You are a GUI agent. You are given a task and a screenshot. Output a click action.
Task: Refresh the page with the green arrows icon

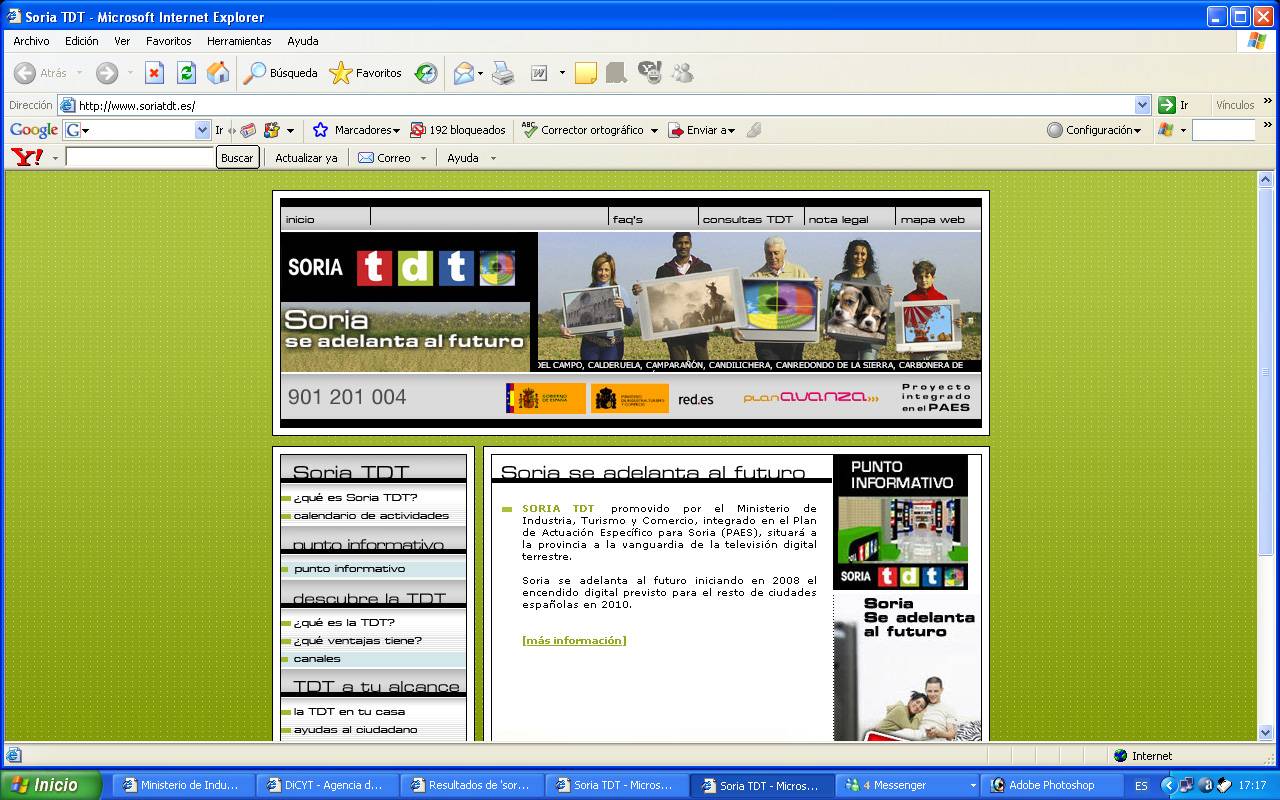coord(186,72)
